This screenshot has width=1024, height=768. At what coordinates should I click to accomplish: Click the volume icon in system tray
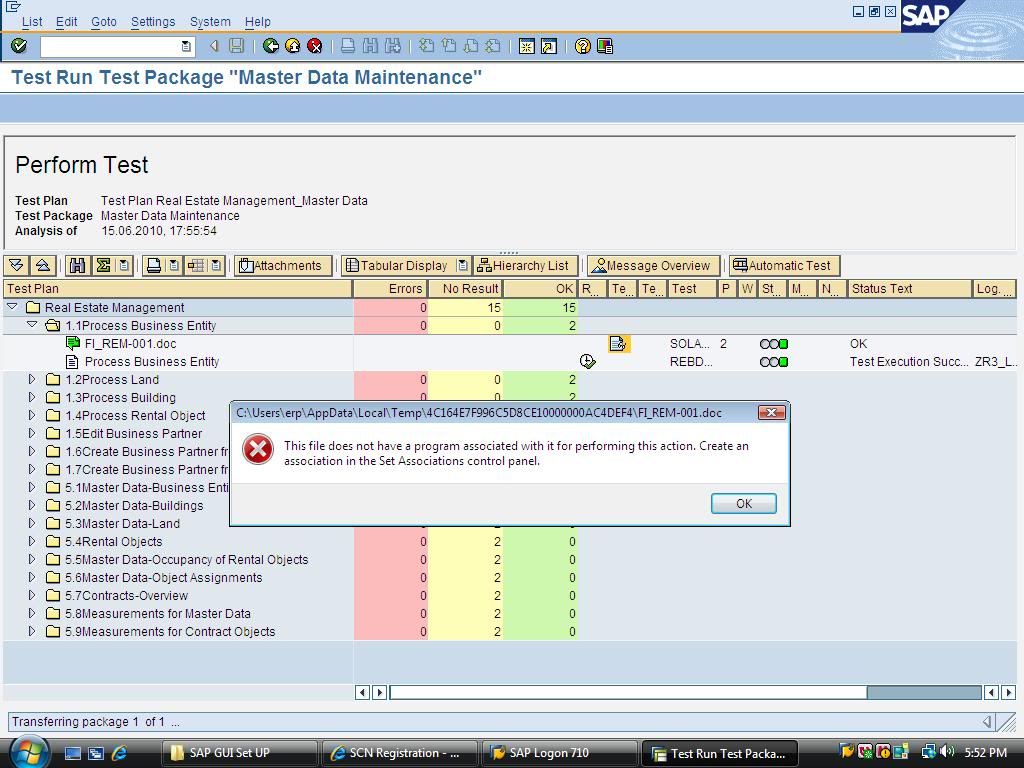click(x=949, y=752)
